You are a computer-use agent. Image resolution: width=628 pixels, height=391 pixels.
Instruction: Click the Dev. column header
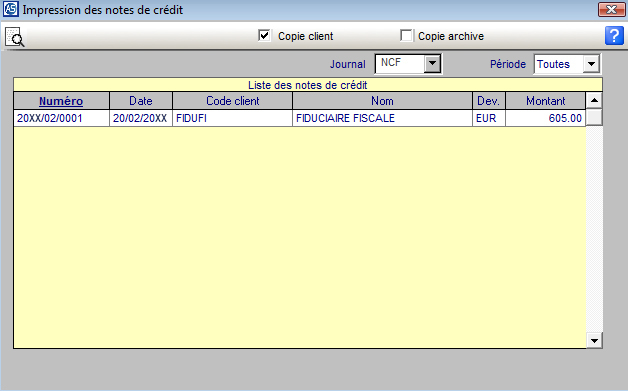click(489, 101)
